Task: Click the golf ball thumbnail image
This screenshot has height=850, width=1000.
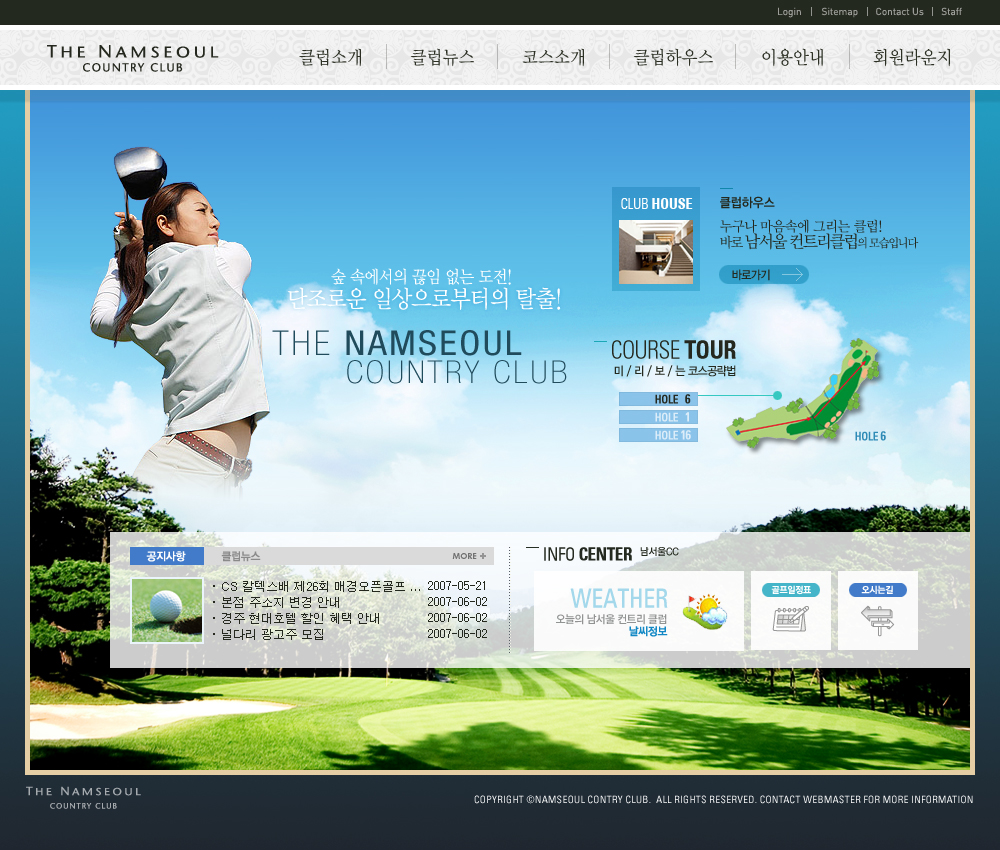Action: 167,610
